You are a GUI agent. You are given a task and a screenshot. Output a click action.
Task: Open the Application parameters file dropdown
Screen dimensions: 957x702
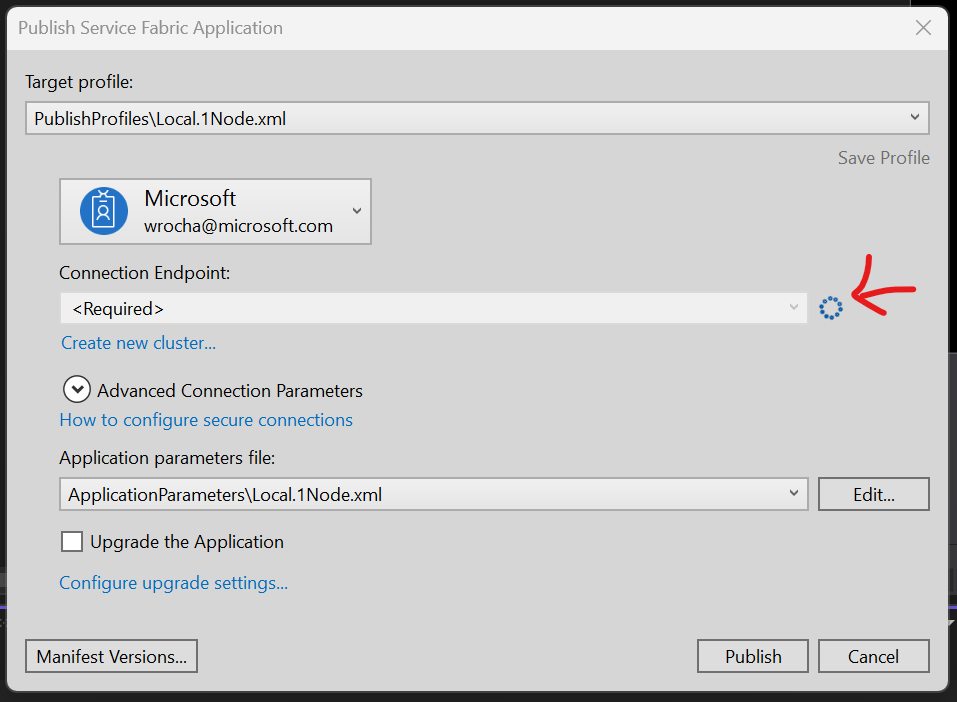point(434,494)
